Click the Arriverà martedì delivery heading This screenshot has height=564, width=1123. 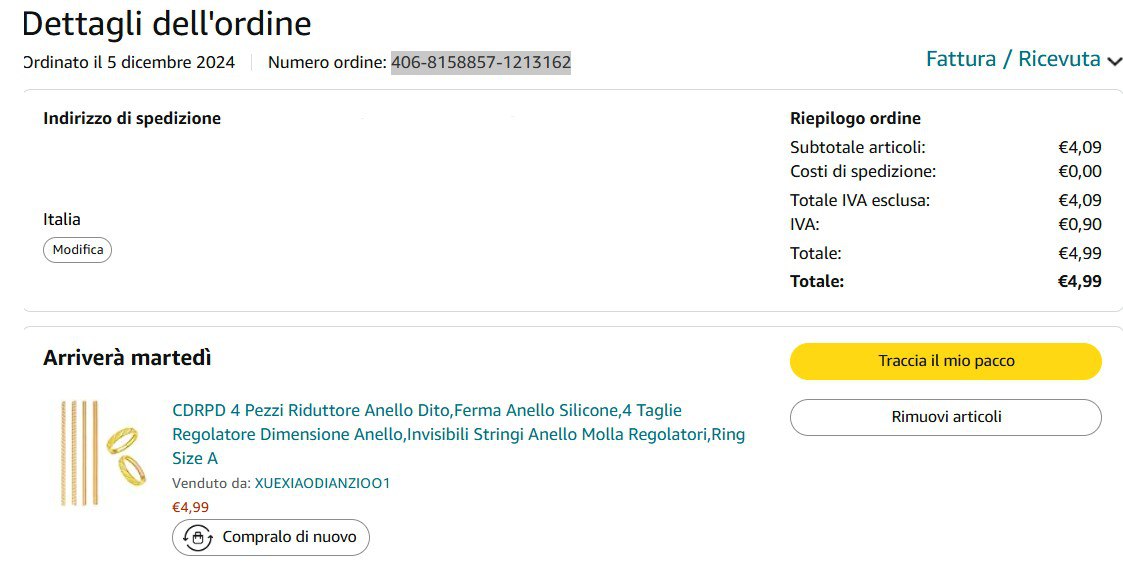pyautogui.click(x=127, y=358)
